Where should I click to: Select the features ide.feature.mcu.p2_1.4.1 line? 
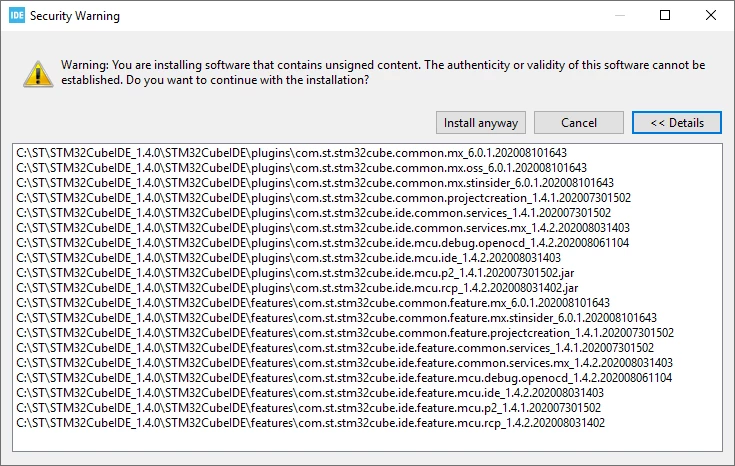308,408
